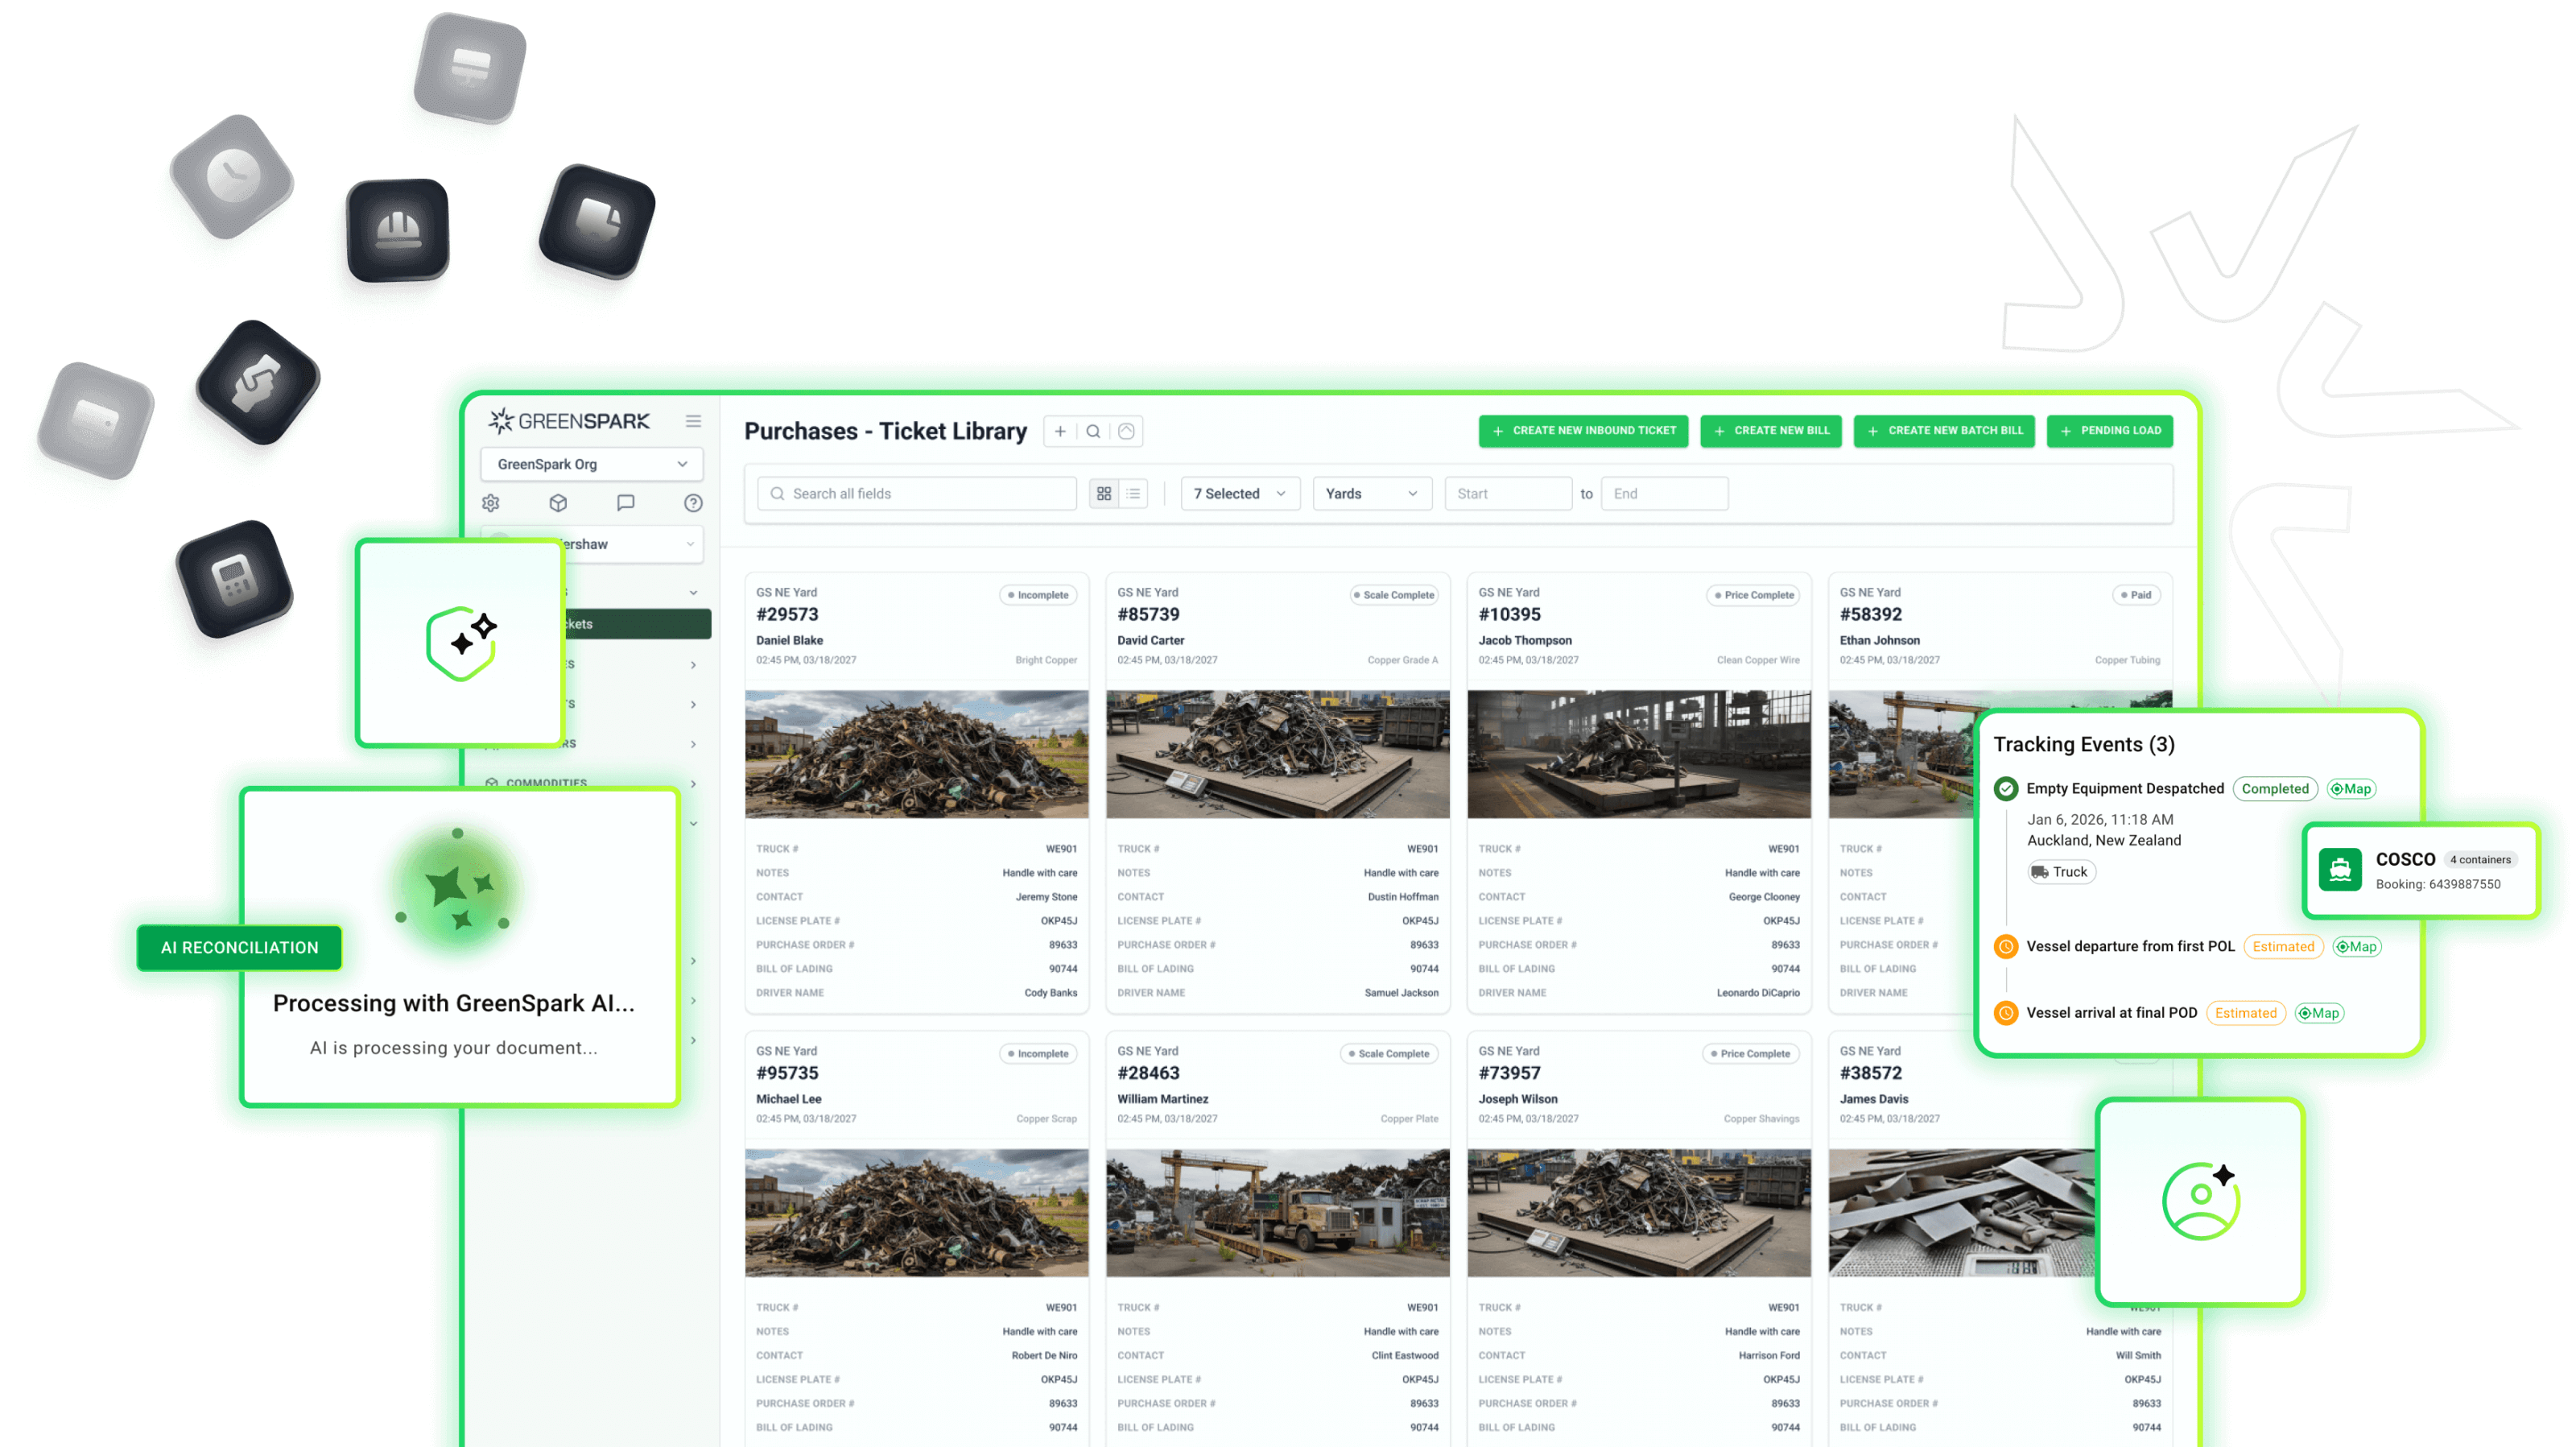Click the cube package icon
2576x1447 pixels.
[558, 503]
